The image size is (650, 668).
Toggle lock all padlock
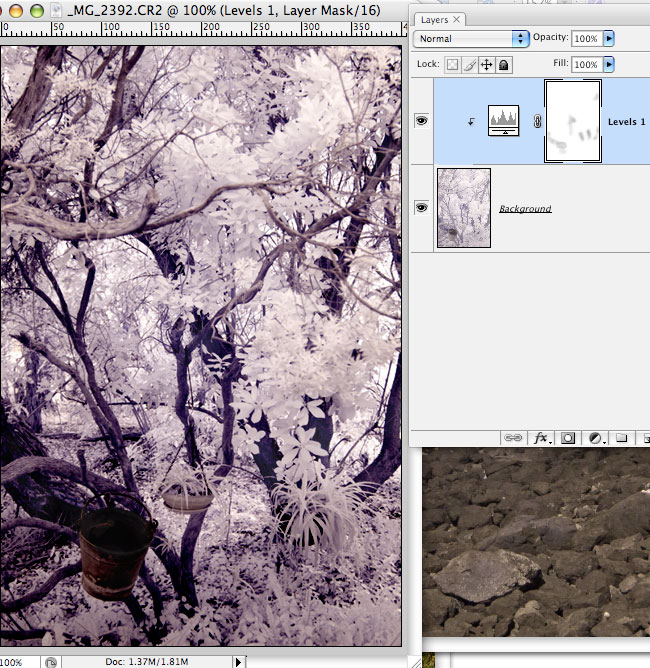pyautogui.click(x=504, y=65)
